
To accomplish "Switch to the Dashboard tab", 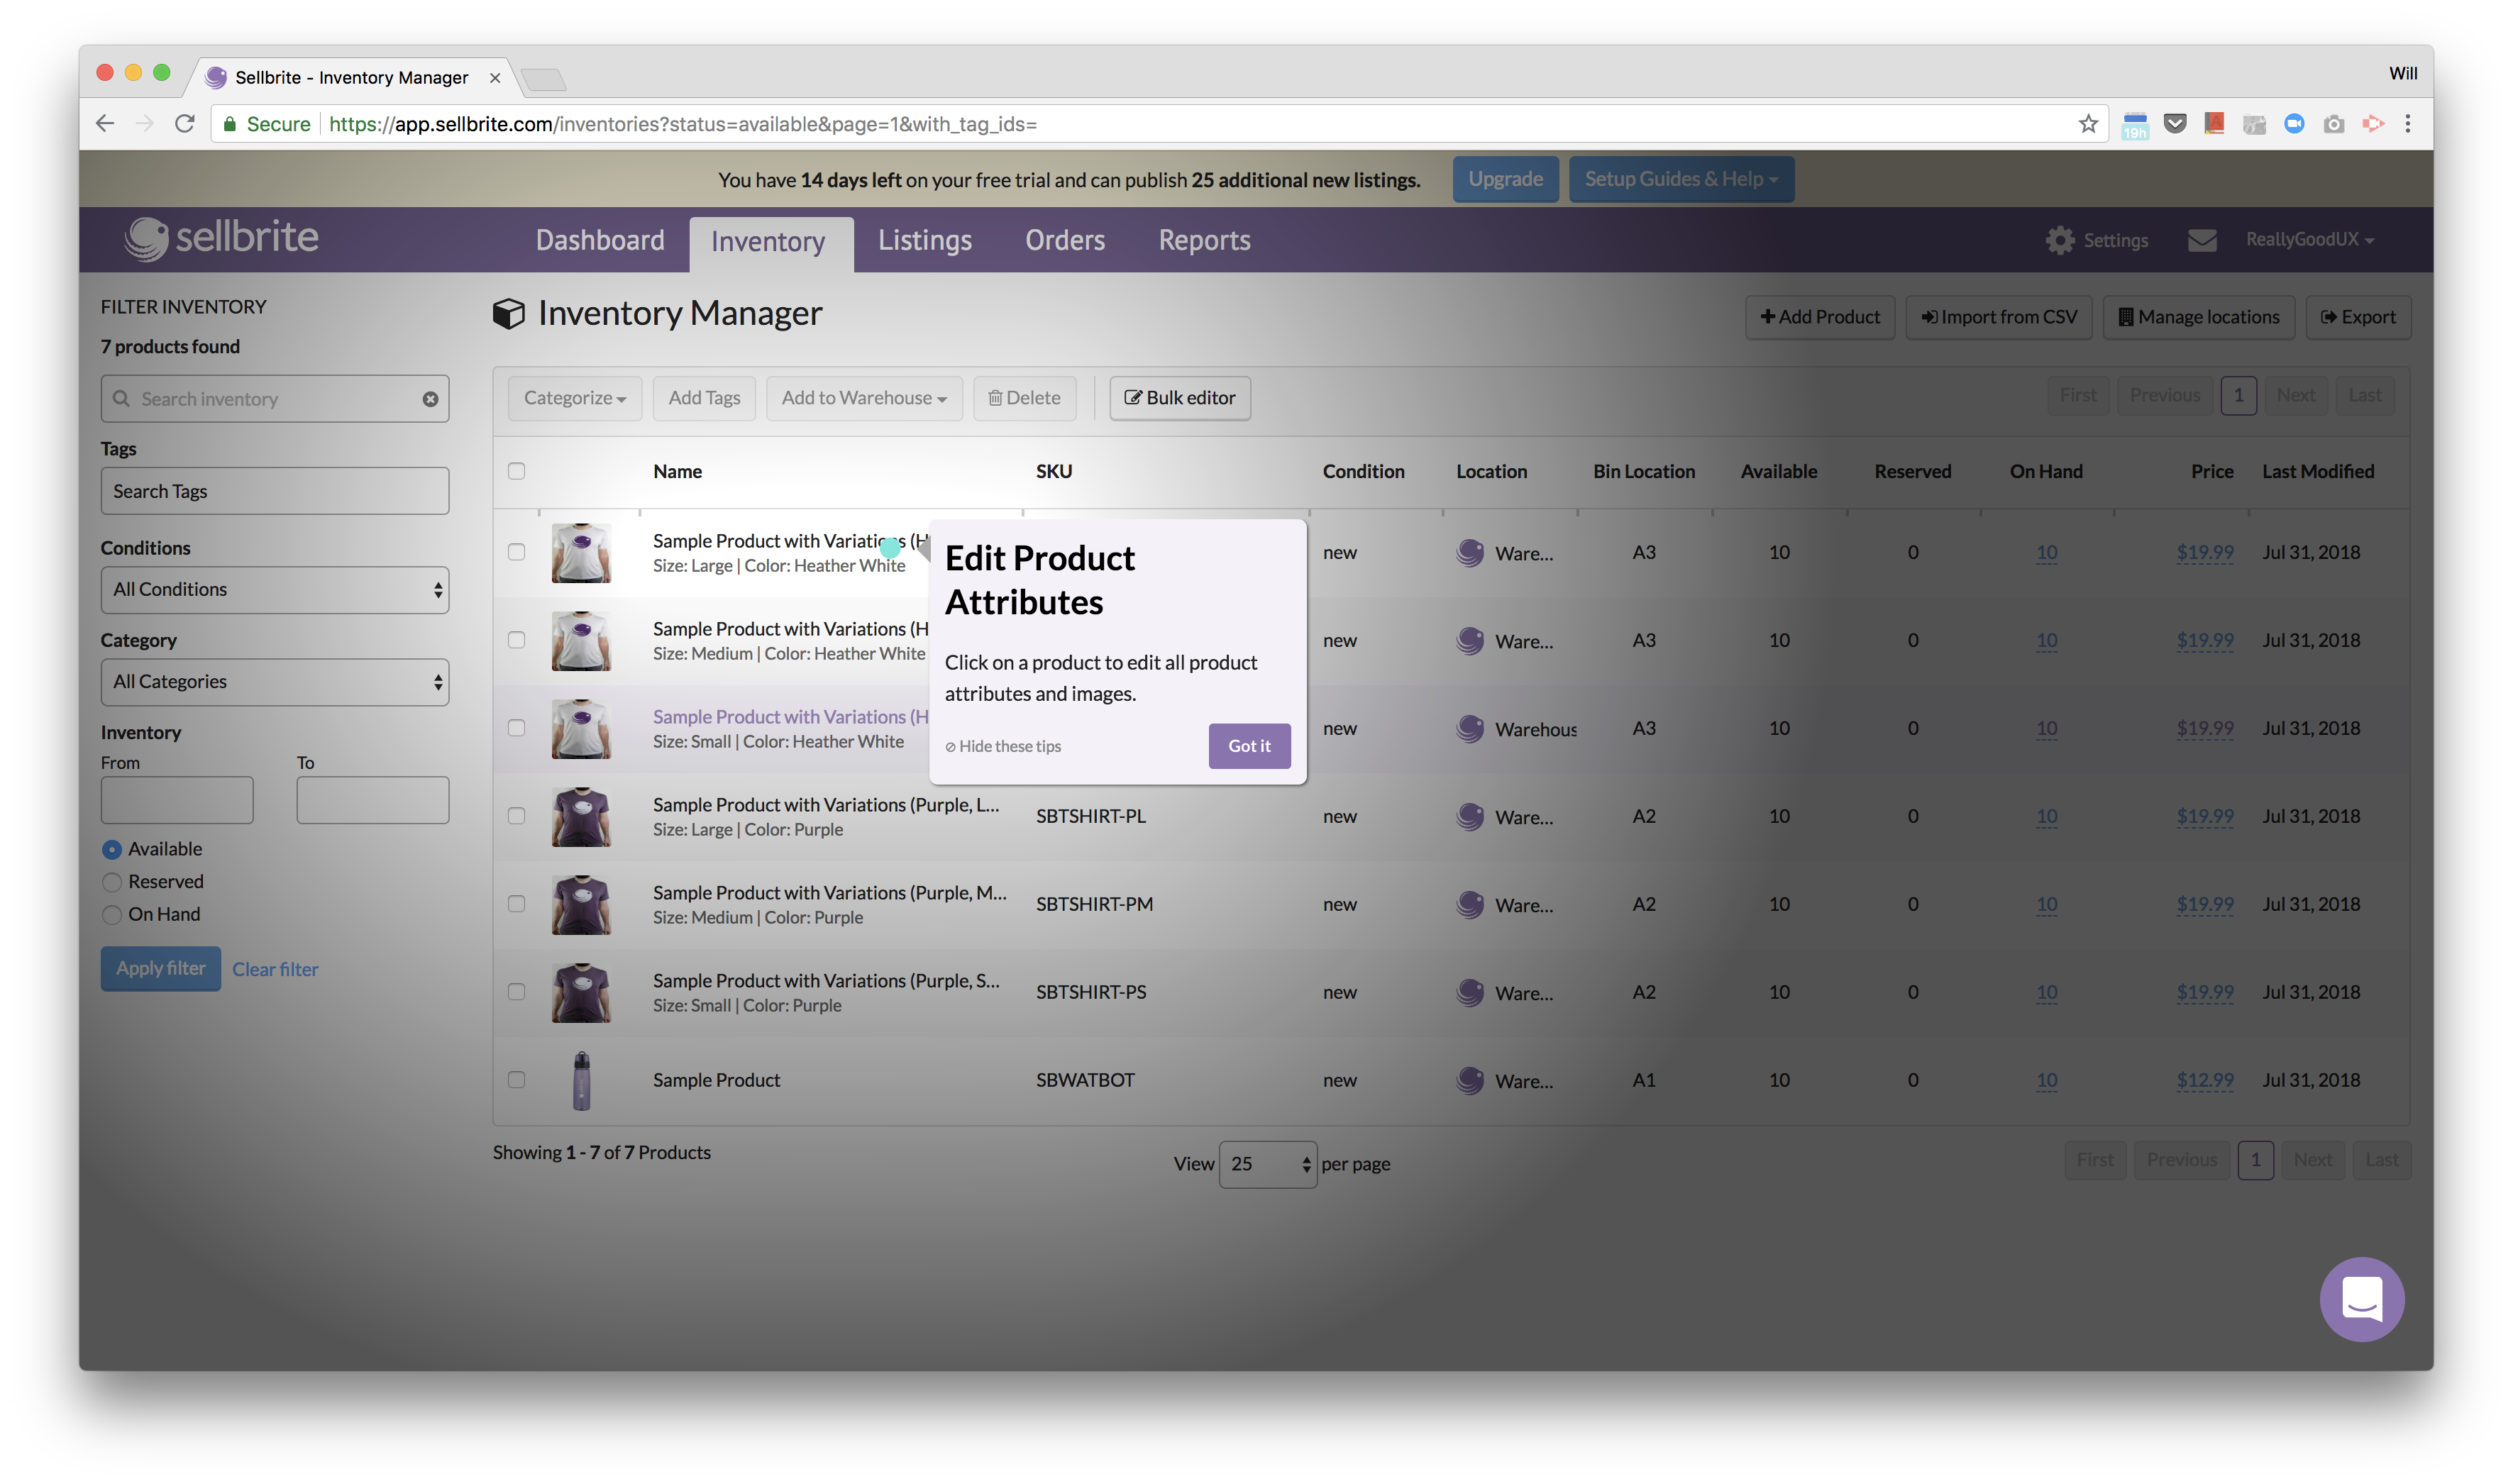I will [x=600, y=240].
